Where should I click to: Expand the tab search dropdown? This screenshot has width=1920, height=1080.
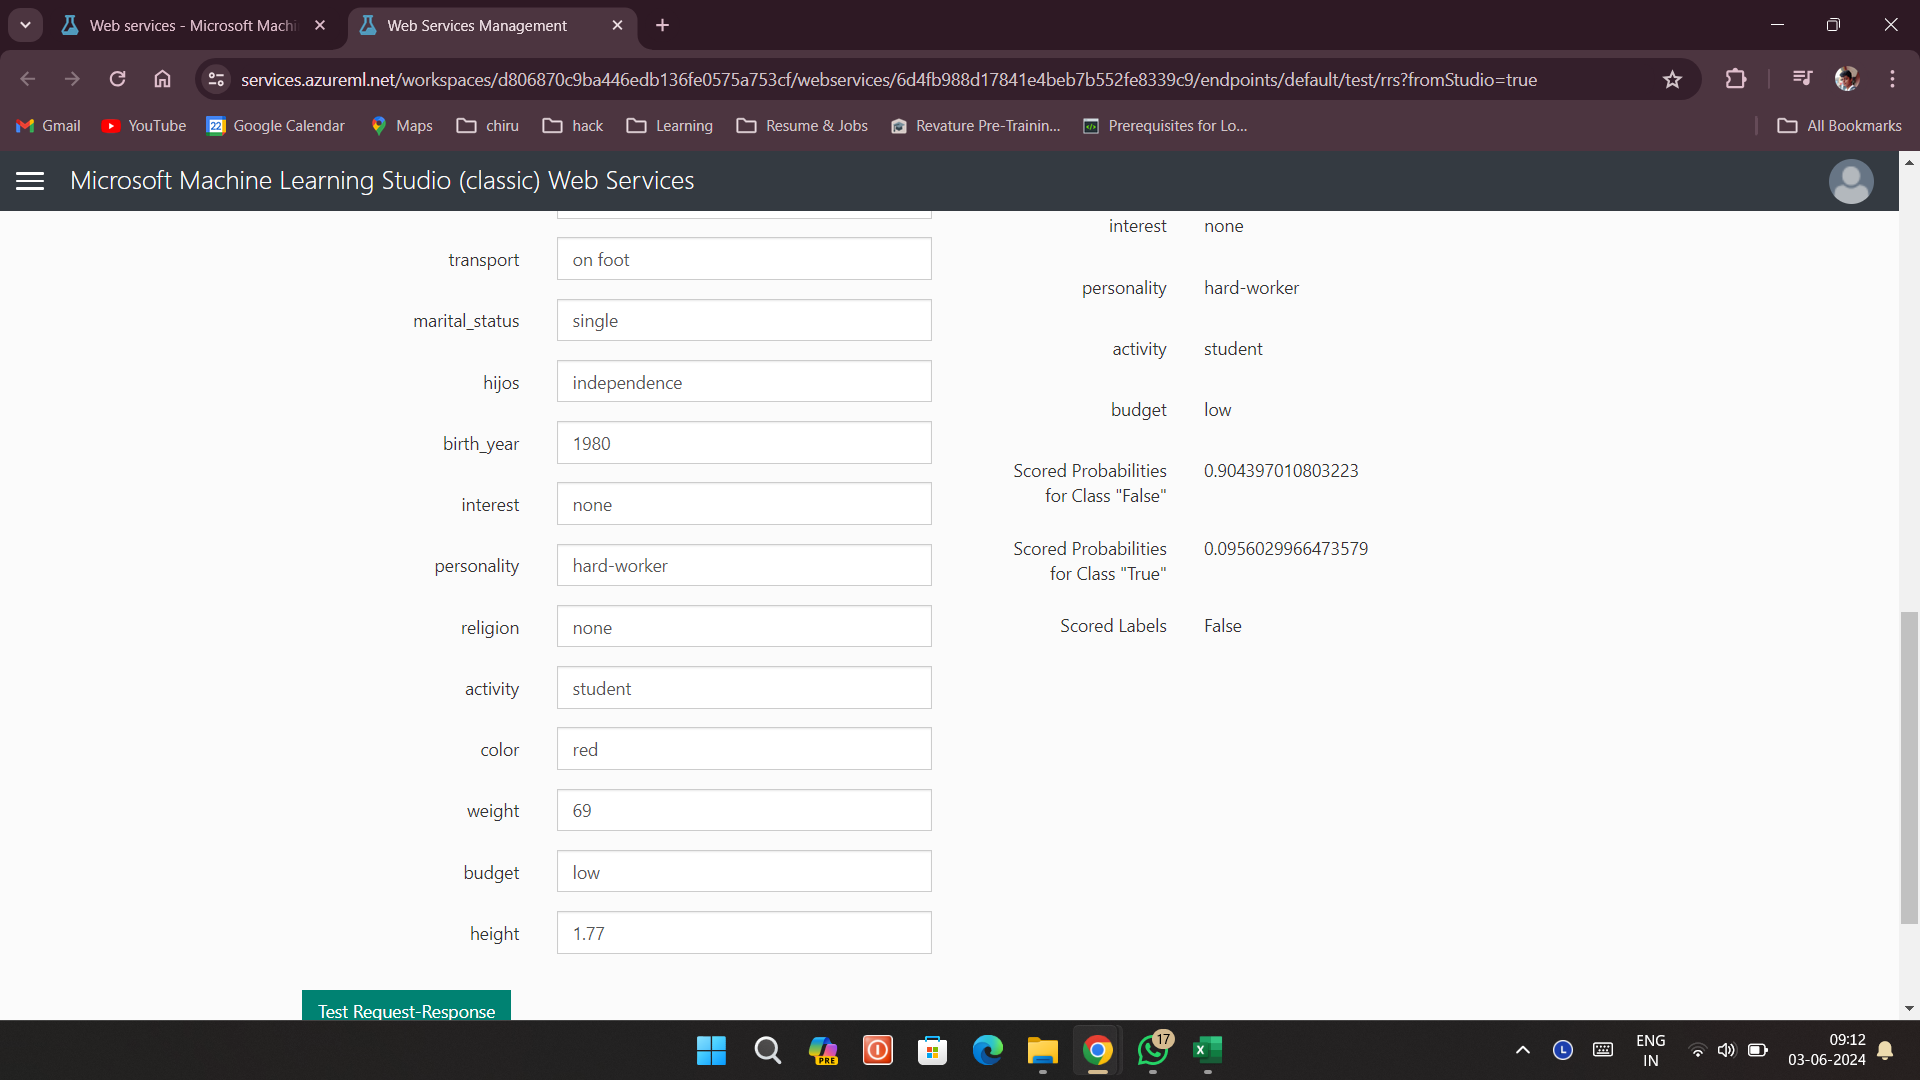tap(25, 25)
